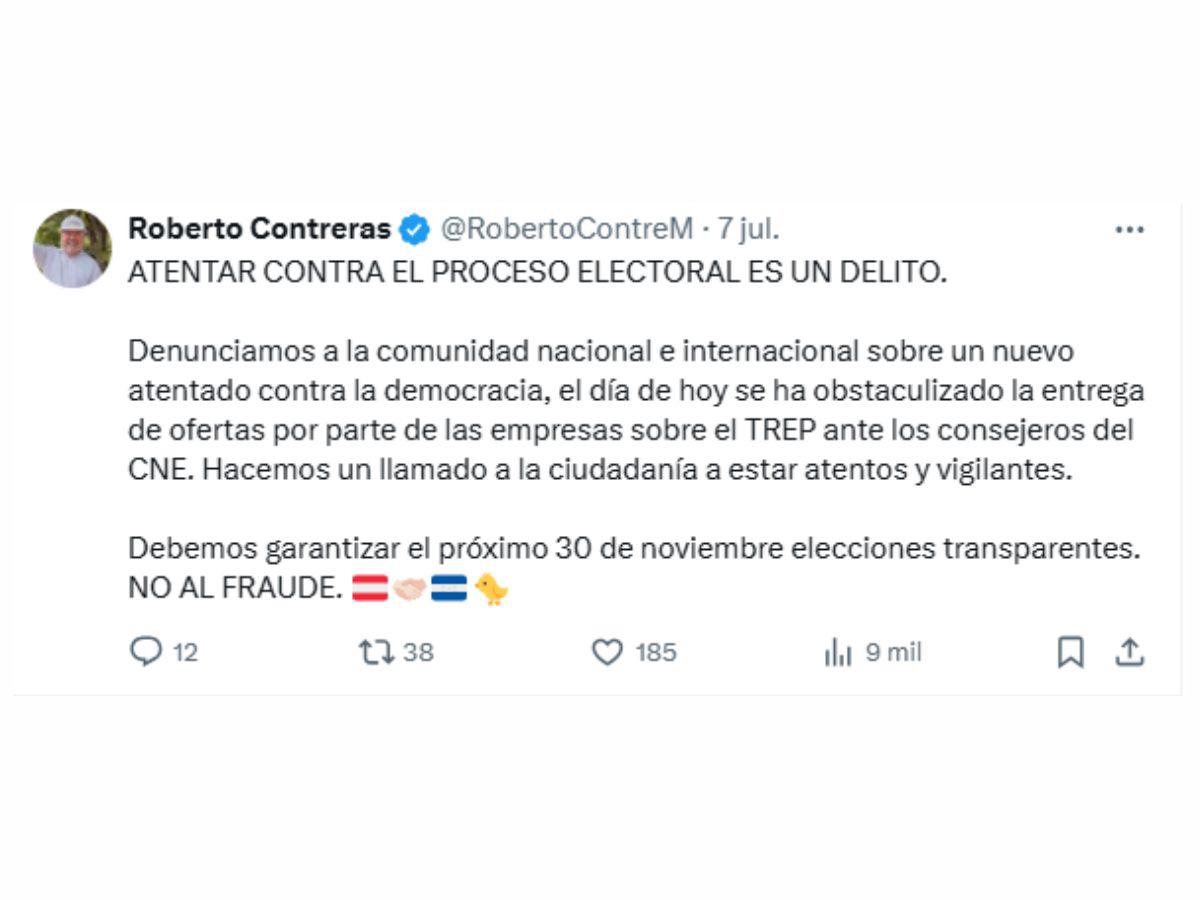Click the repost count 38
The image size is (1200, 900).
pyautogui.click(x=418, y=653)
